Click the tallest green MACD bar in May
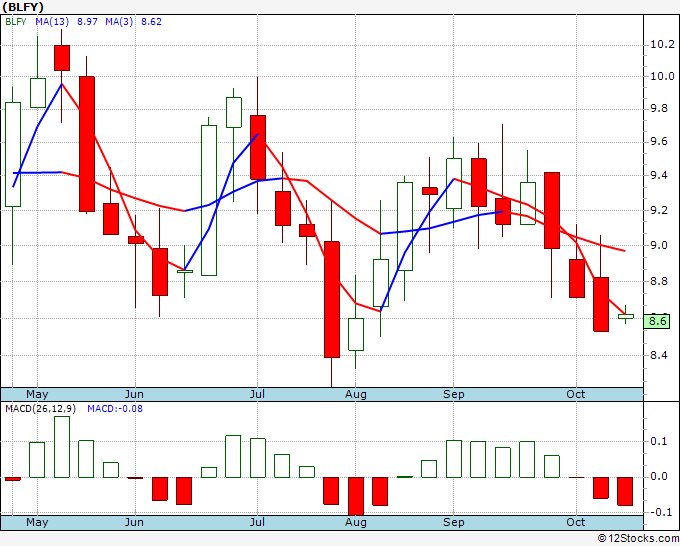680x546 pixels. (x=62, y=447)
